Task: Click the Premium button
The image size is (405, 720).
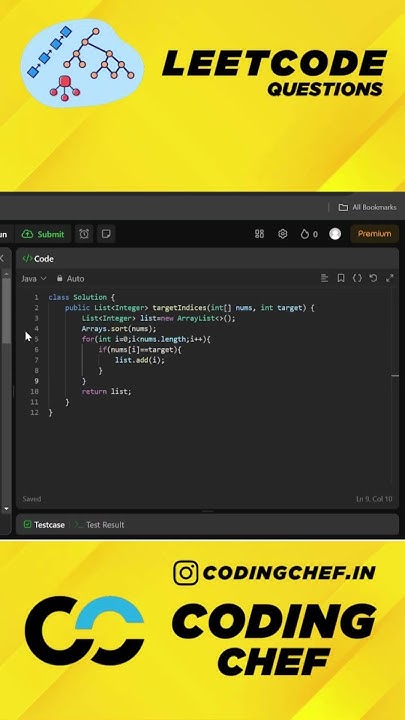Action: click(374, 234)
